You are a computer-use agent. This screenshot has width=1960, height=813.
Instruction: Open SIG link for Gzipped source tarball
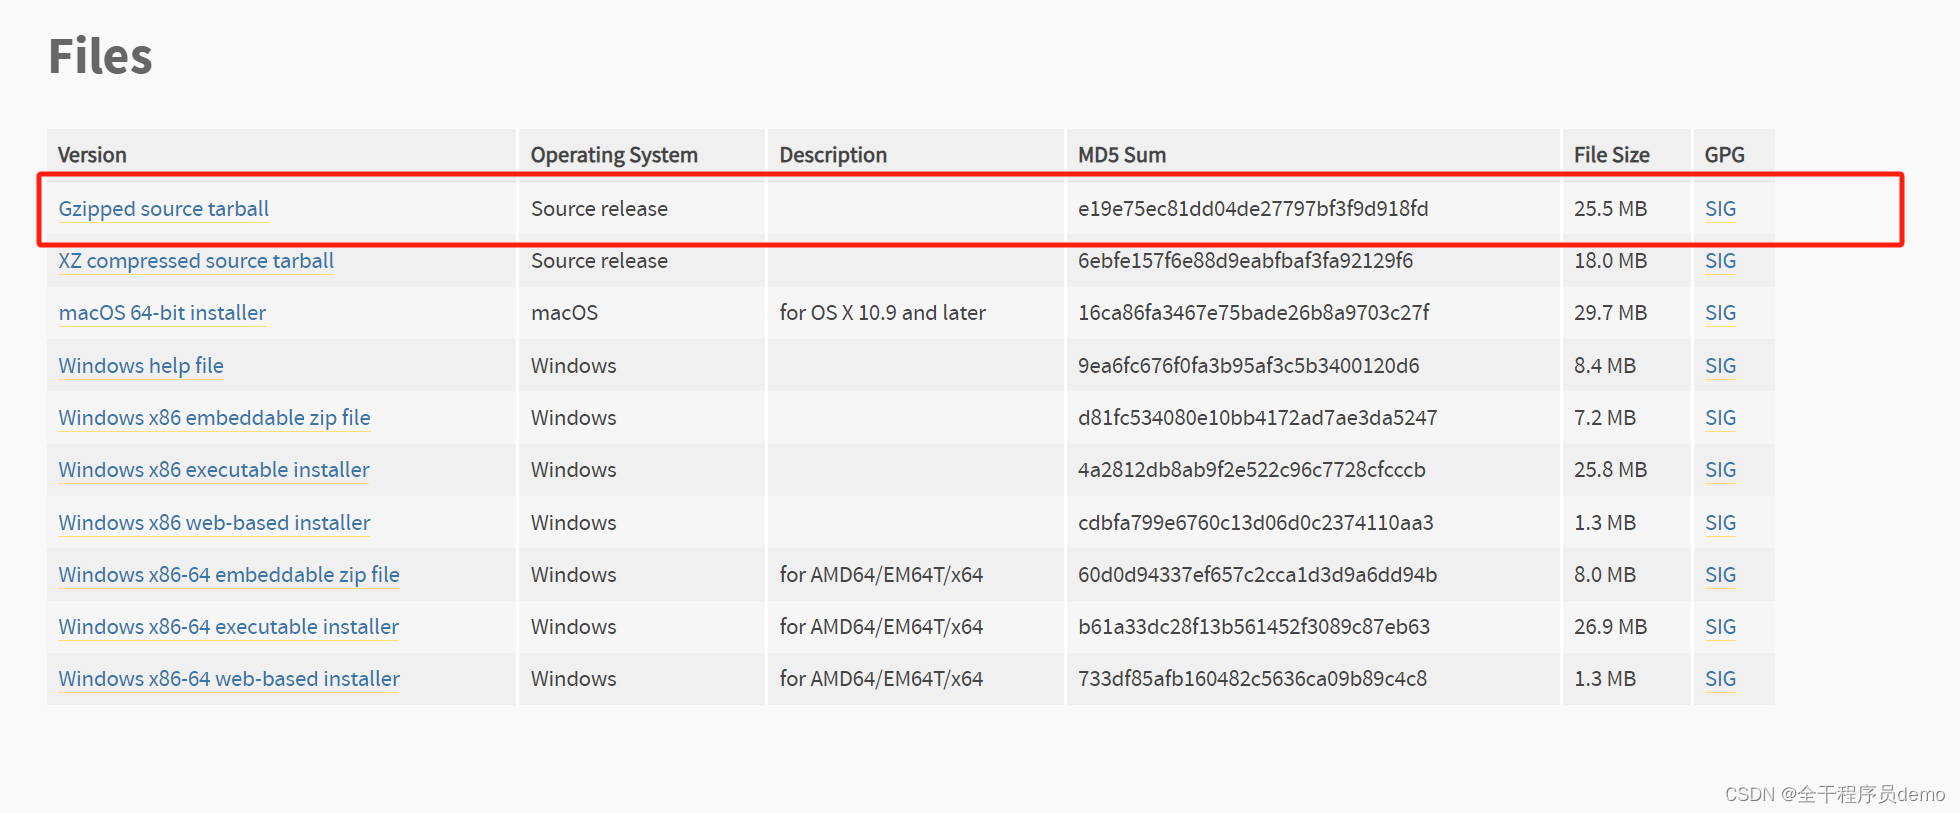tap(1720, 209)
